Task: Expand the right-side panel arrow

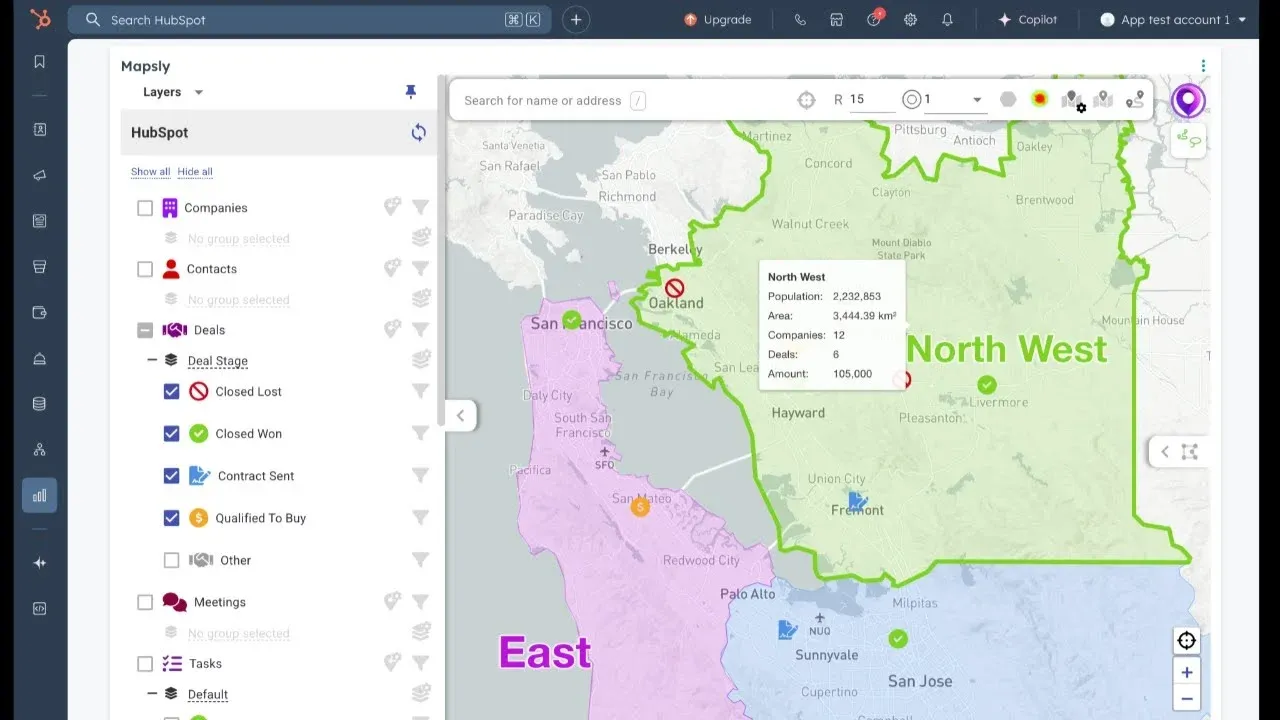Action: click(1165, 452)
